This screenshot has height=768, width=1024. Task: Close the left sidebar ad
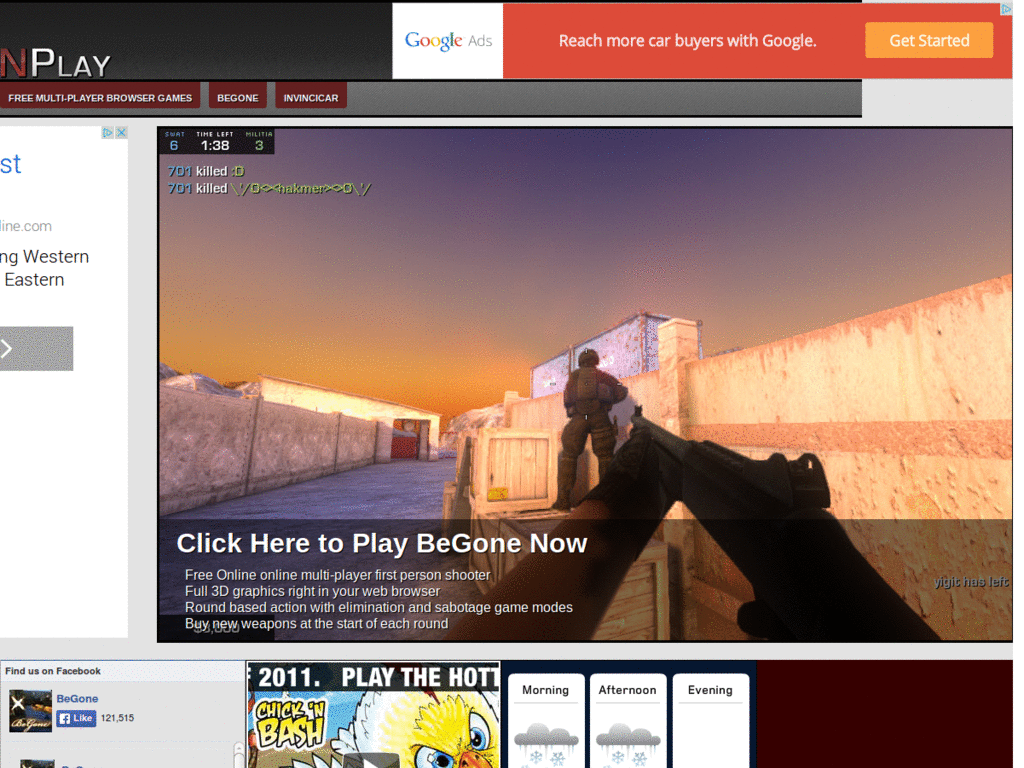click(x=121, y=133)
